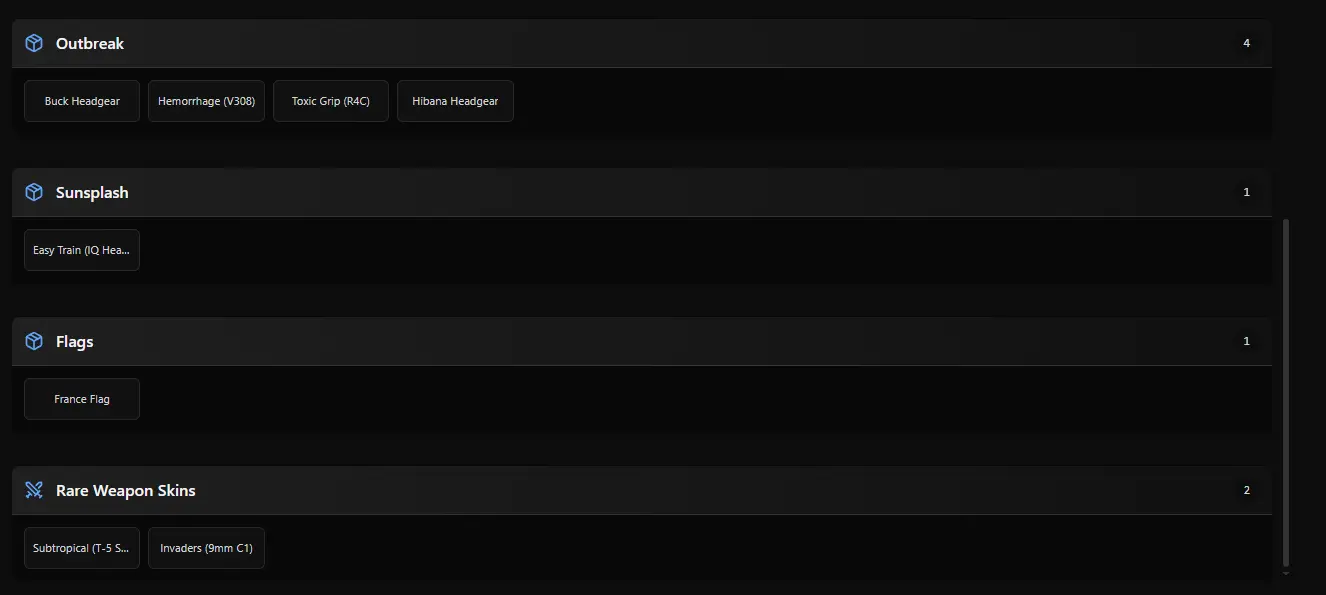Screen dimensions: 1326x595
Task: Click the Flags section box icon
Action: (34, 341)
